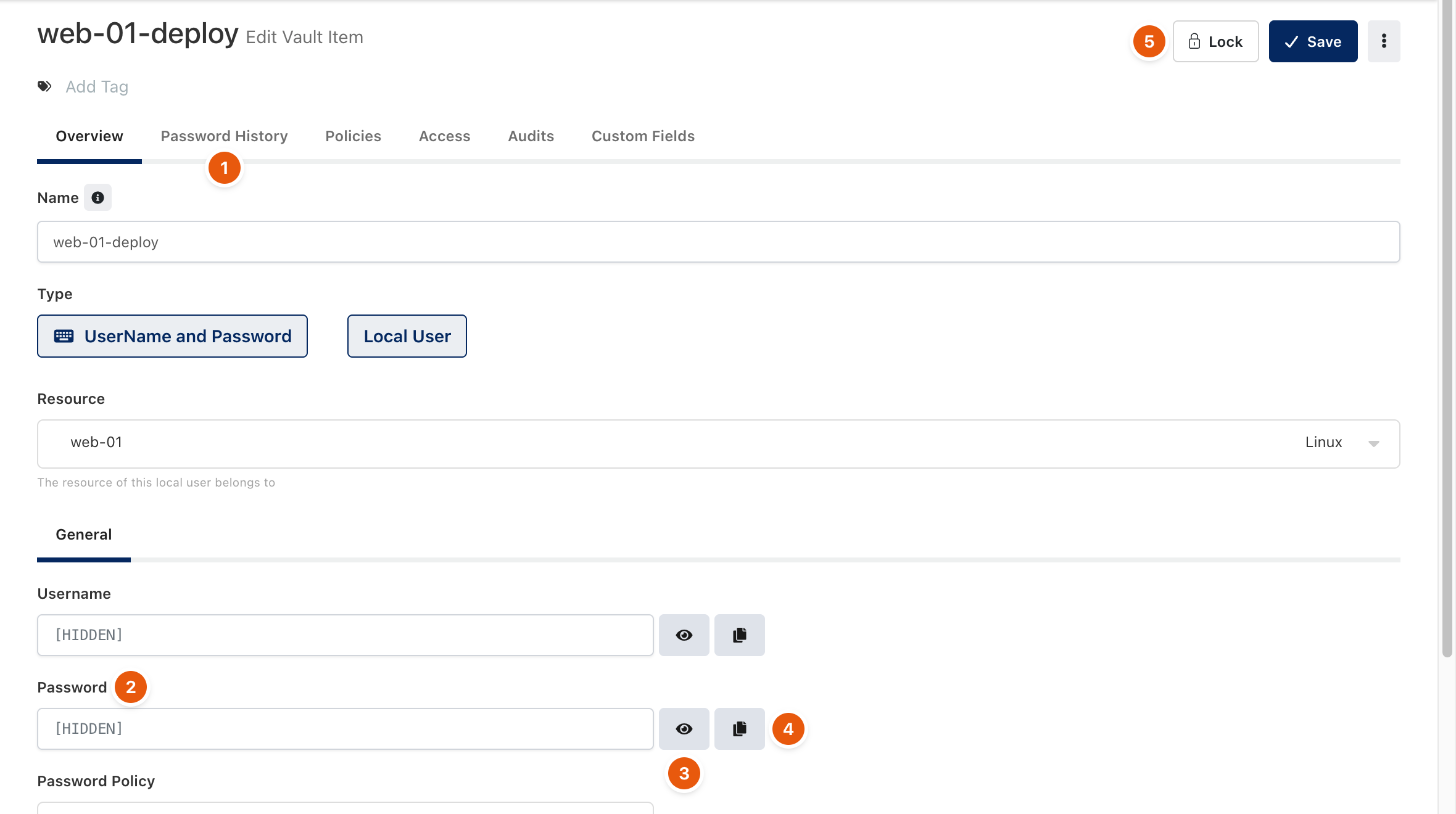Go to the Access tab
The height and width of the screenshot is (814, 1456).
click(445, 136)
